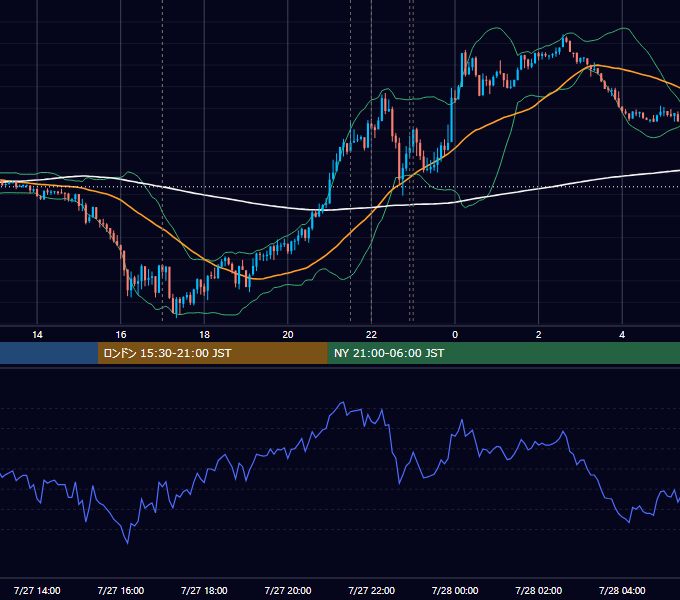Click the blue session bar before ロンドン
The height and width of the screenshot is (600, 680).
coord(49,353)
